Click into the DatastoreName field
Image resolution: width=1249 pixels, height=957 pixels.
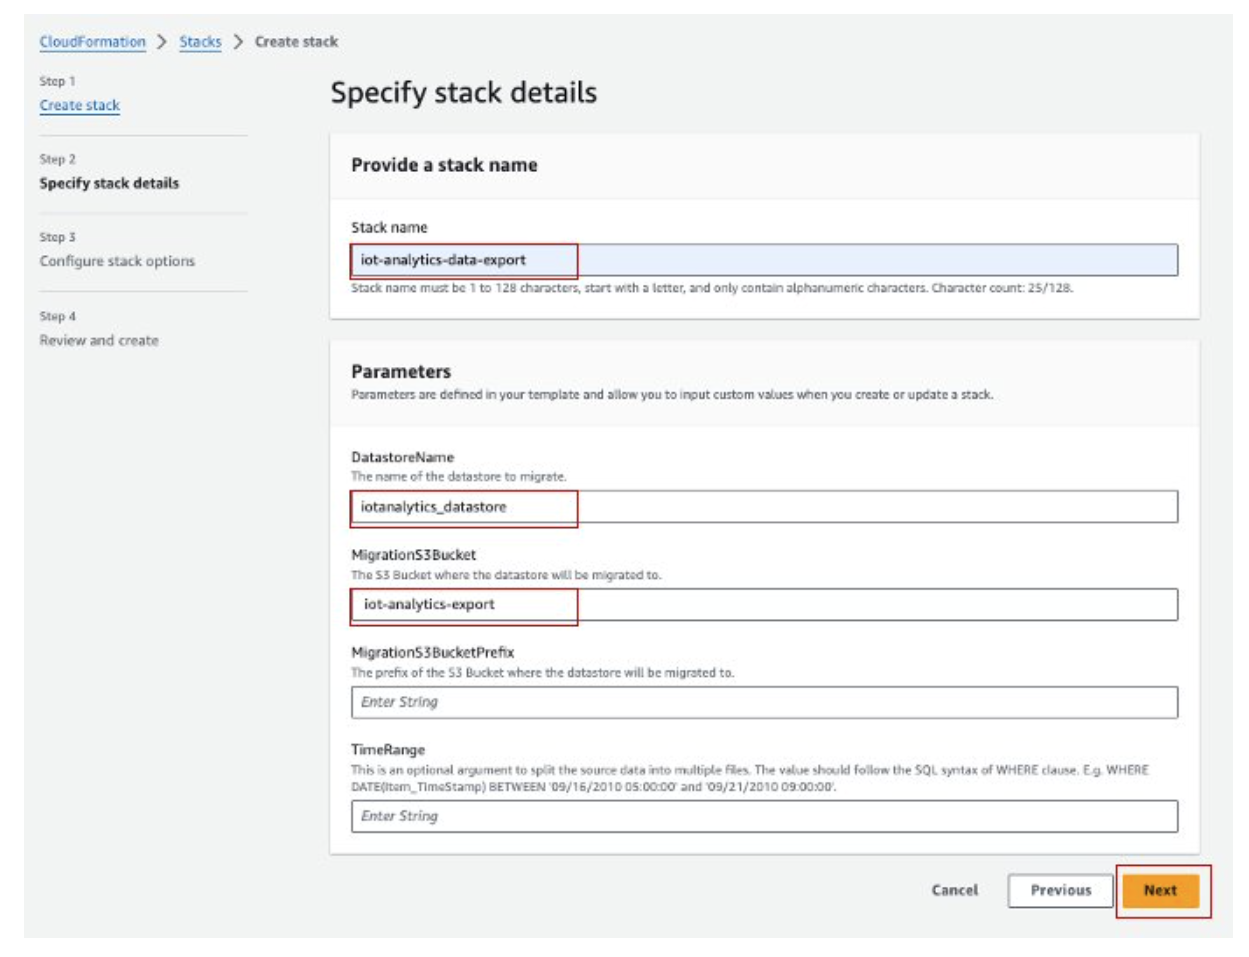tap(763, 507)
